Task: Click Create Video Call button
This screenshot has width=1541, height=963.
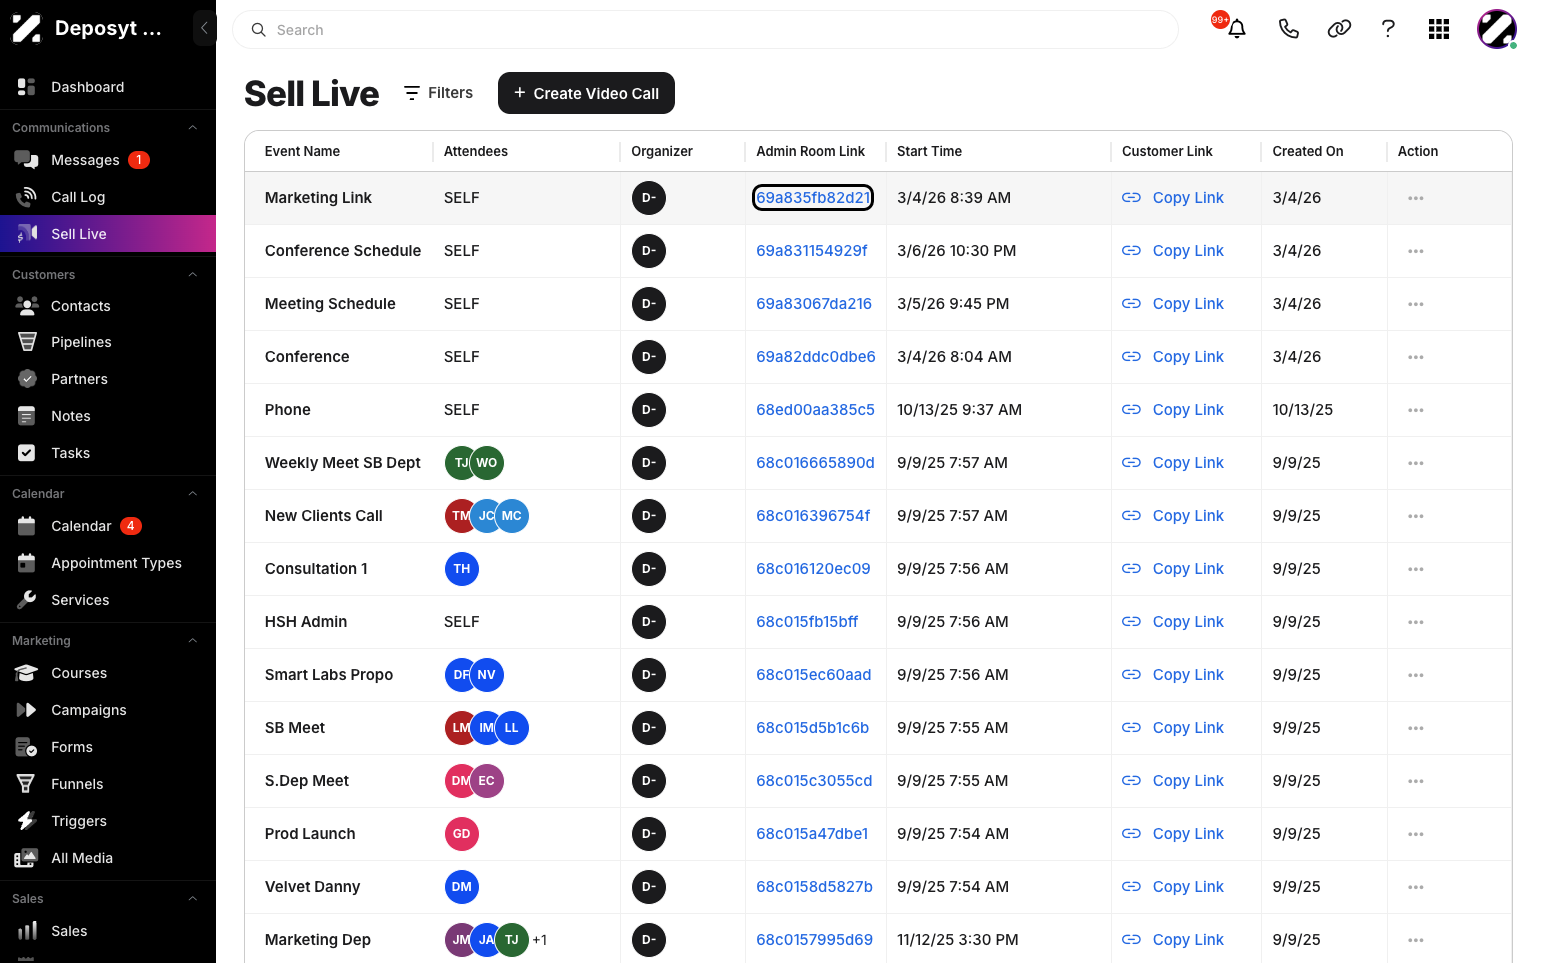Action: point(586,93)
